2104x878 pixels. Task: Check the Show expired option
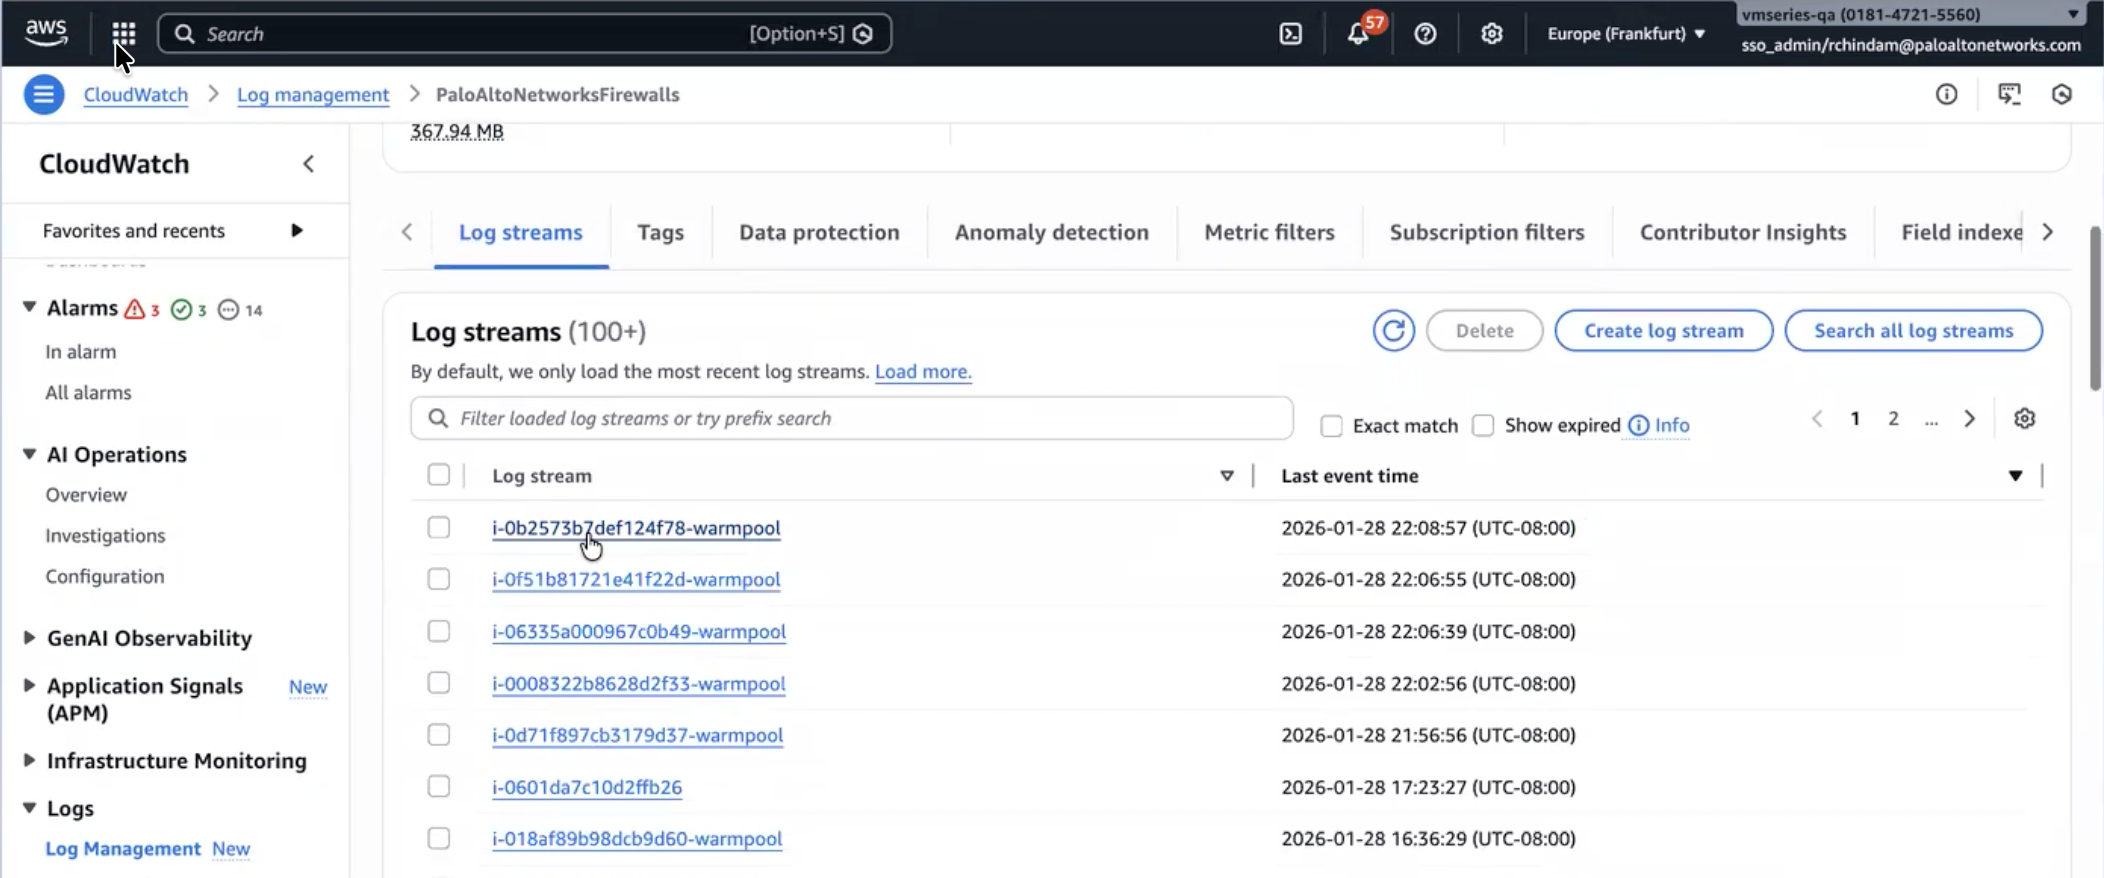click(x=1483, y=426)
